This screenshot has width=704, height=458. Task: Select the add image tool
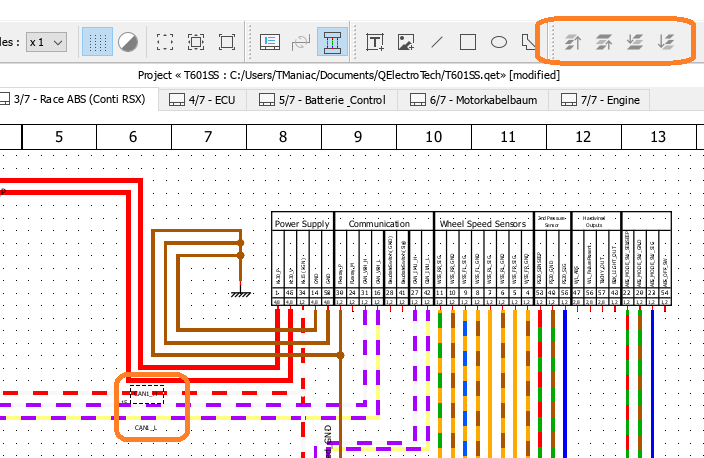tap(405, 42)
